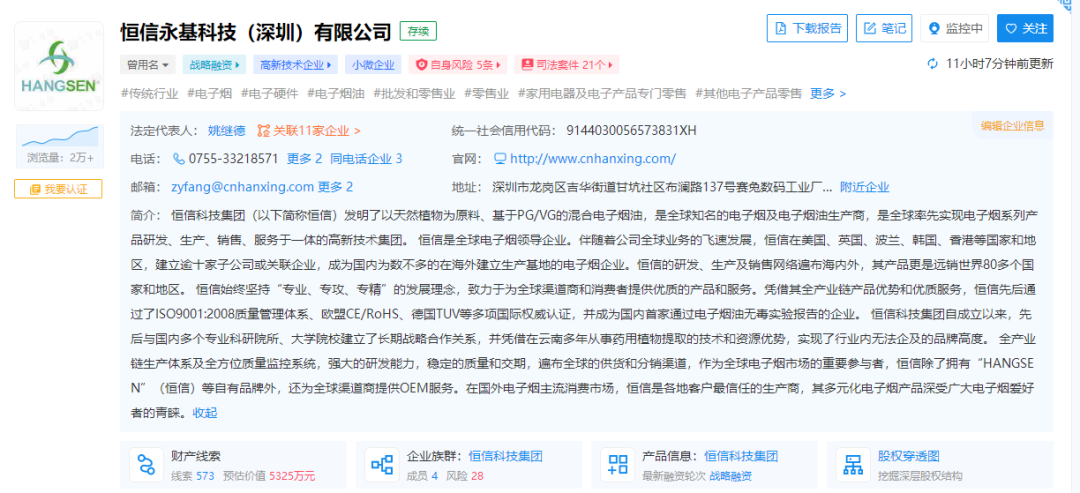Viewport: 1080px width, 493px height.
Task: Click the 监控中 monitoring button
Action: 955,28
